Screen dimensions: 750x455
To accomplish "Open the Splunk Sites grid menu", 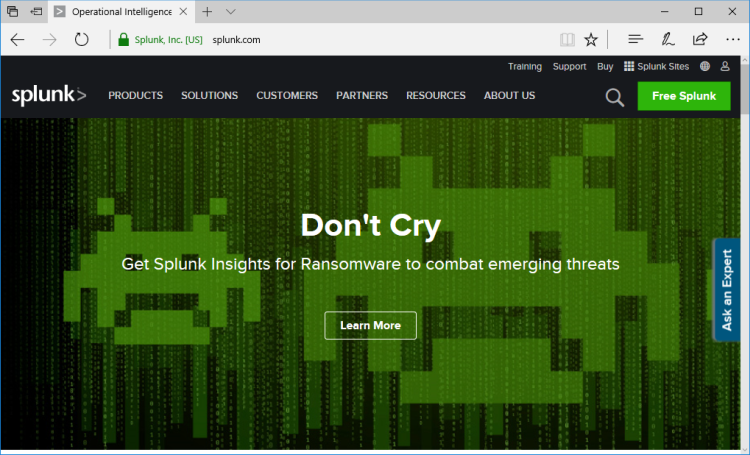I will pos(656,67).
